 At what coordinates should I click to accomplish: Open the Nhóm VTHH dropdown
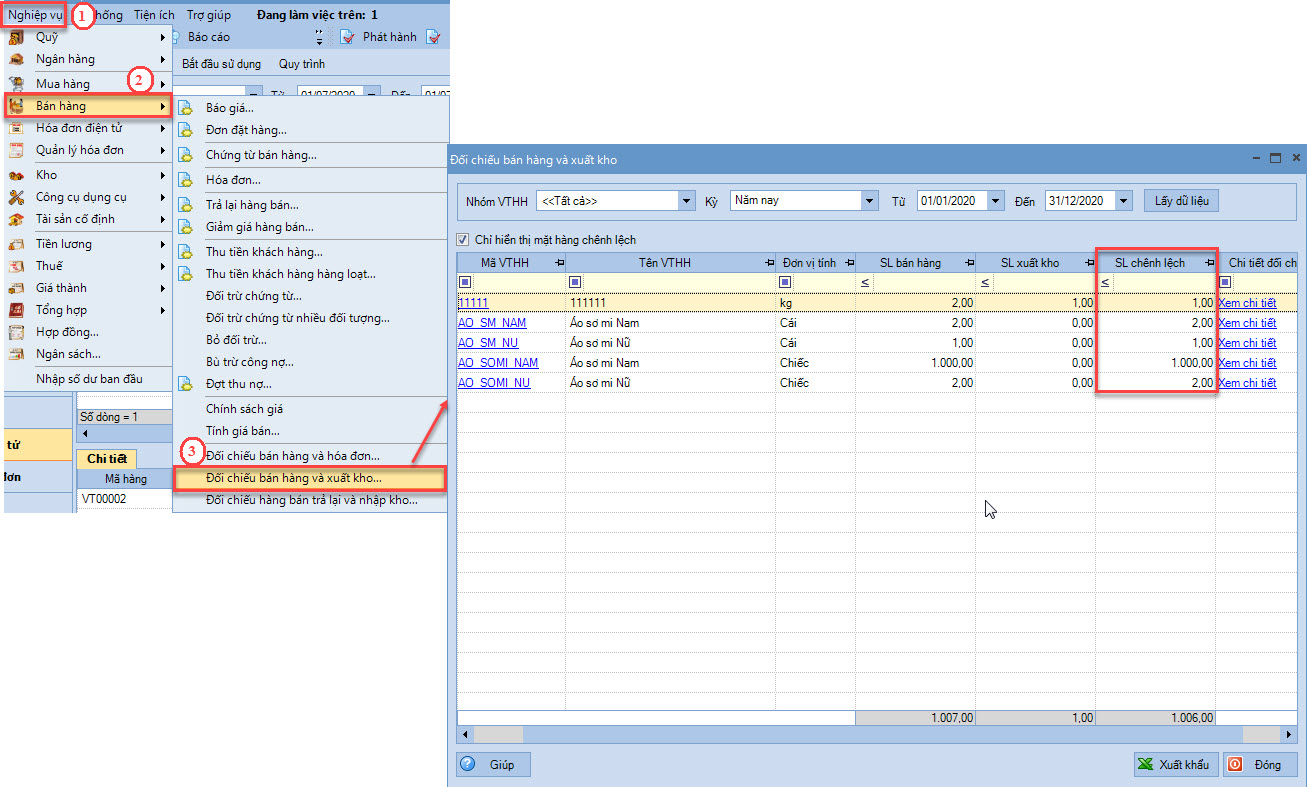pyautogui.click(x=686, y=201)
